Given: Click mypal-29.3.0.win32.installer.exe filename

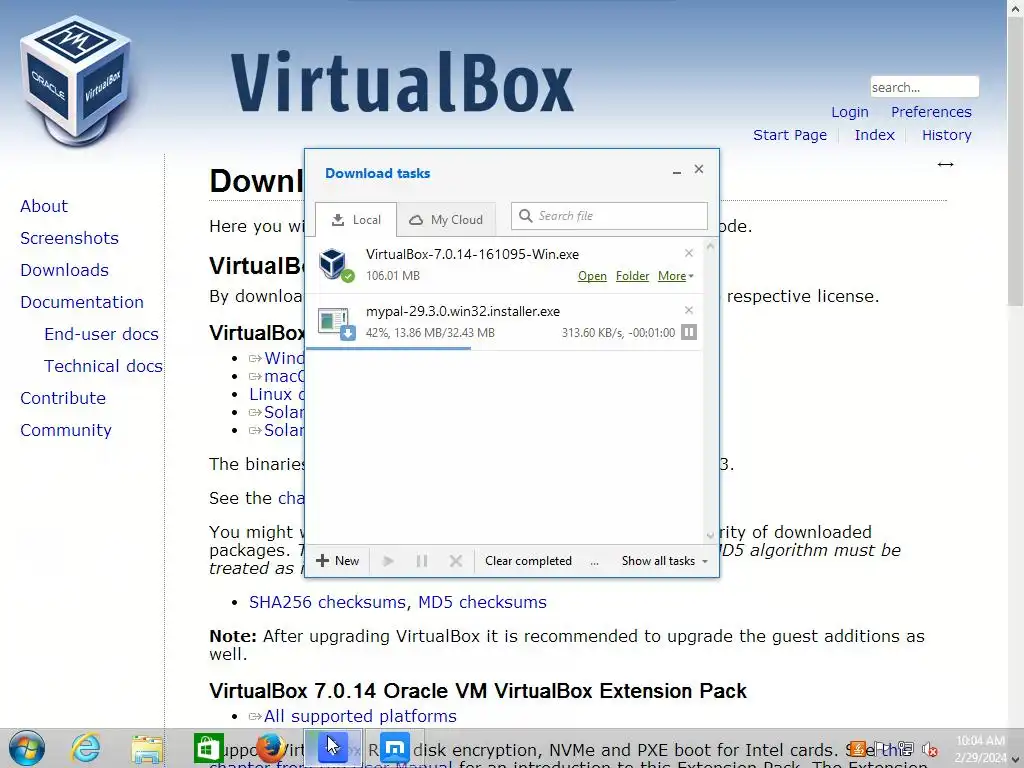Looking at the screenshot, I should (x=462, y=312).
